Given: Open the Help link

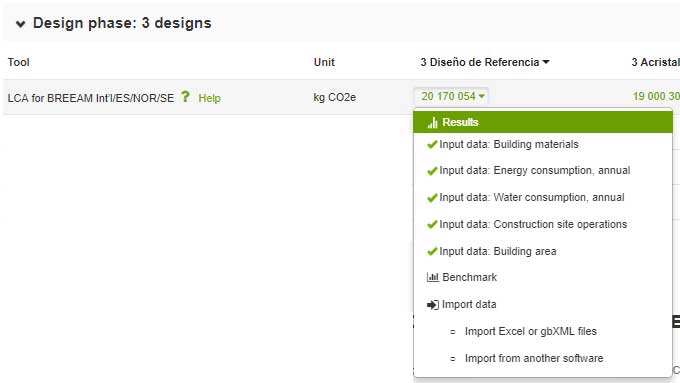Looking at the screenshot, I should point(209,98).
